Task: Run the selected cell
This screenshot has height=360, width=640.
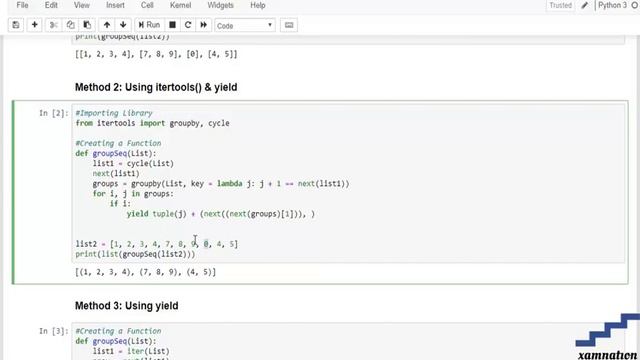Action: tap(149, 25)
